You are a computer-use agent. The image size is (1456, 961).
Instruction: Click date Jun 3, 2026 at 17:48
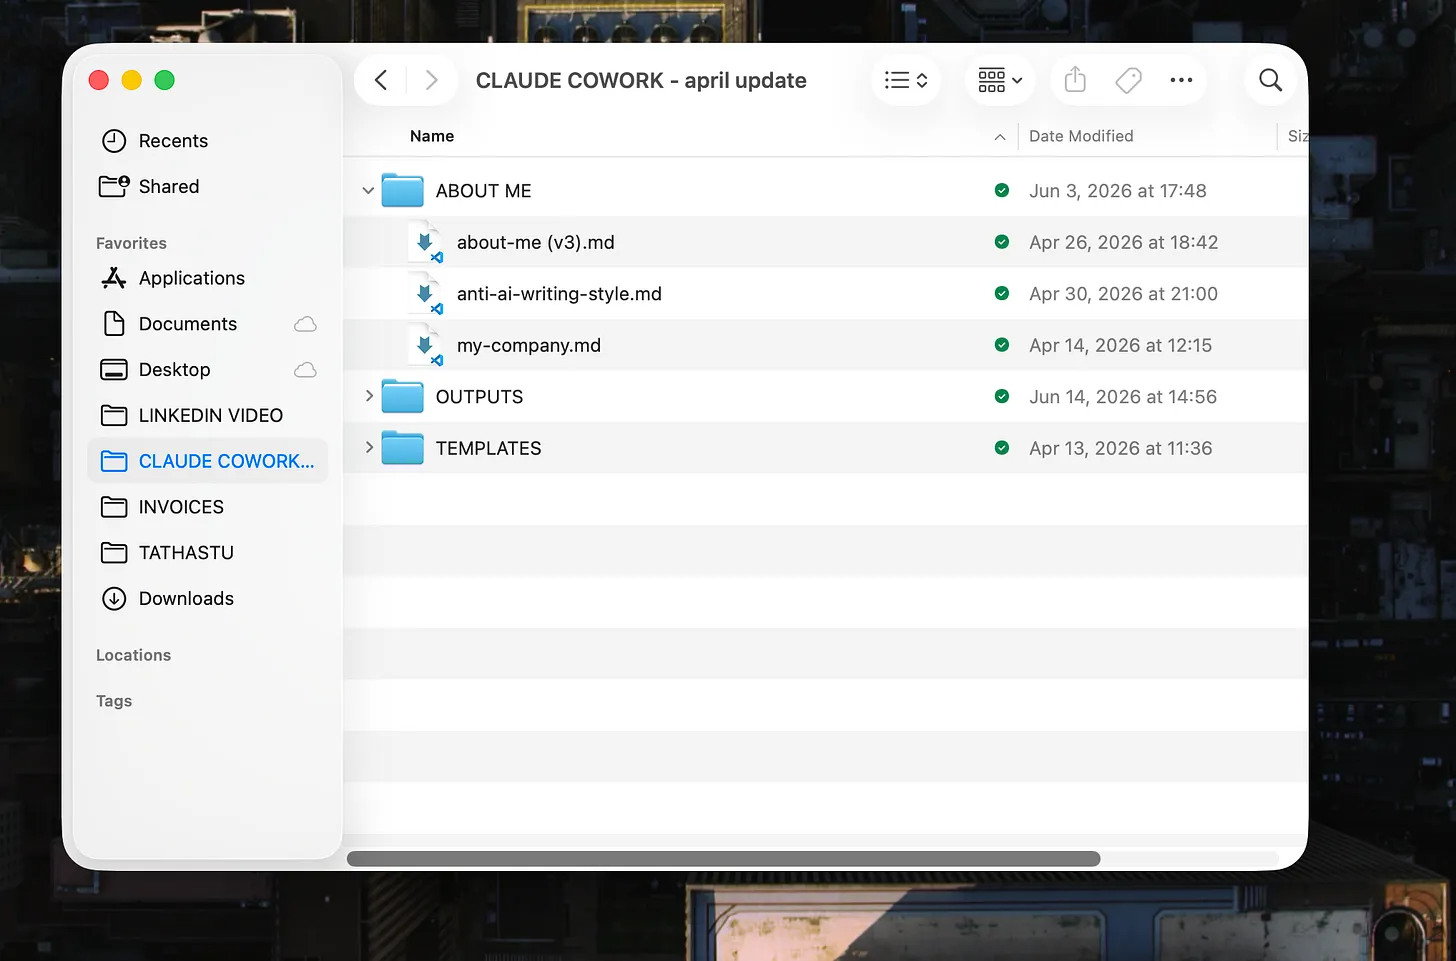pyautogui.click(x=1118, y=191)
